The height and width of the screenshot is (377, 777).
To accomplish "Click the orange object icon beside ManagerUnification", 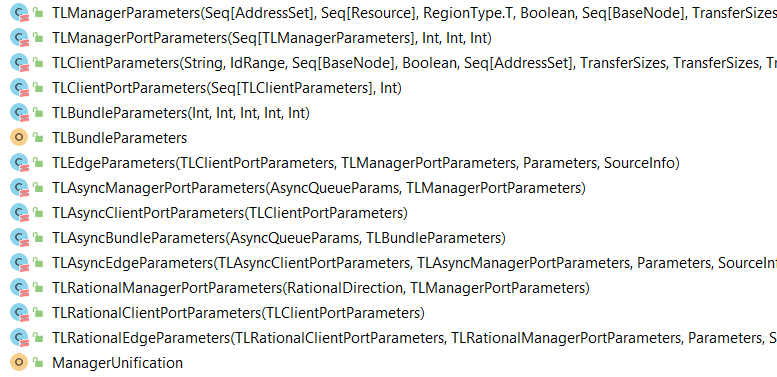I will pyautogui.click(x=19, y=363).
